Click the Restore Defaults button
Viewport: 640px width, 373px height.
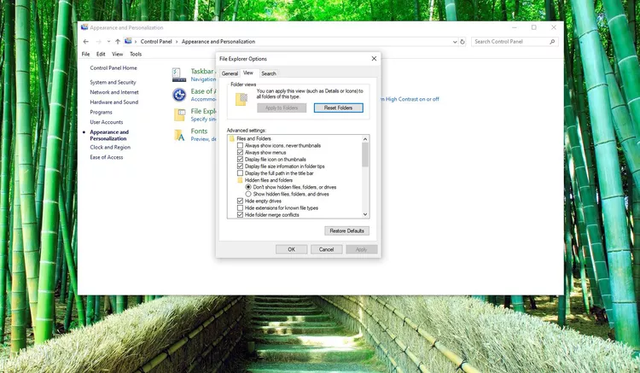[347, 231]
